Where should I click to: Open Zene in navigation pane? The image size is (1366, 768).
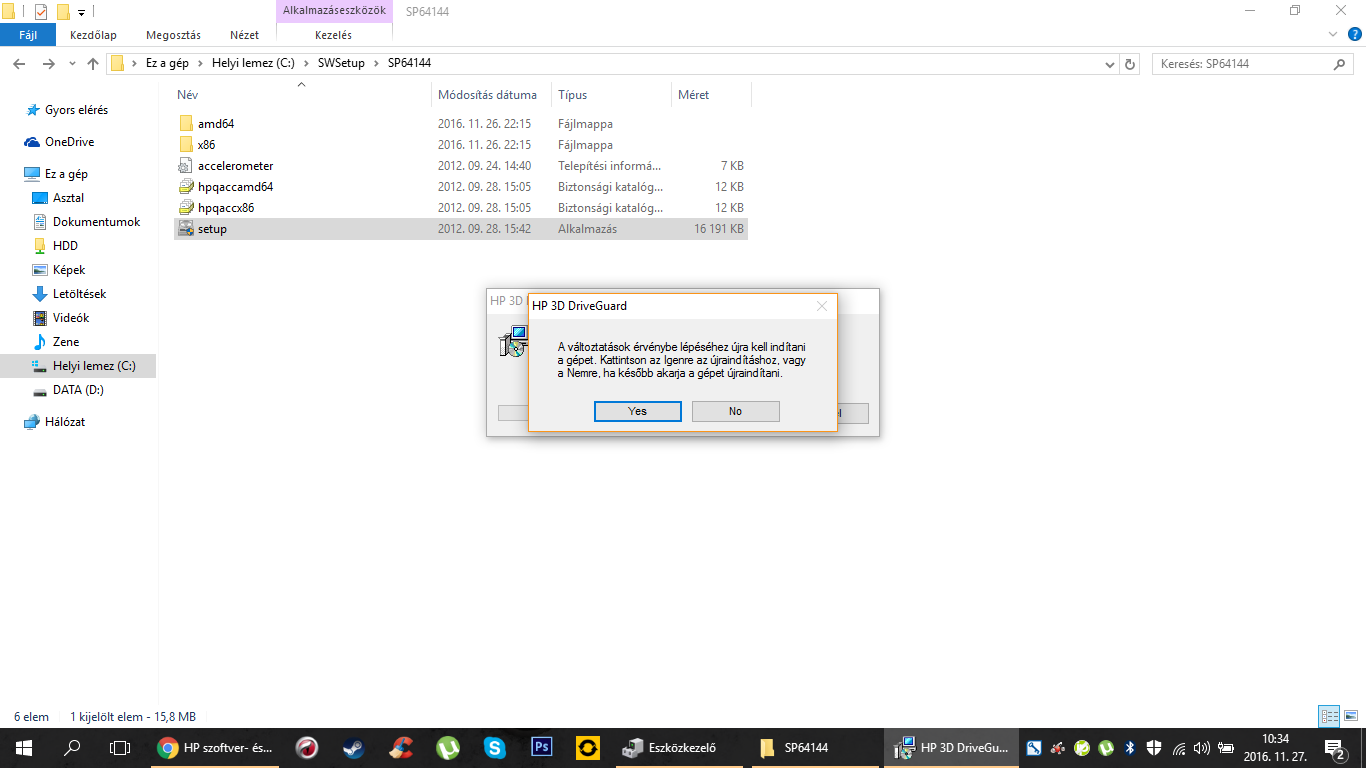[66, 342]
